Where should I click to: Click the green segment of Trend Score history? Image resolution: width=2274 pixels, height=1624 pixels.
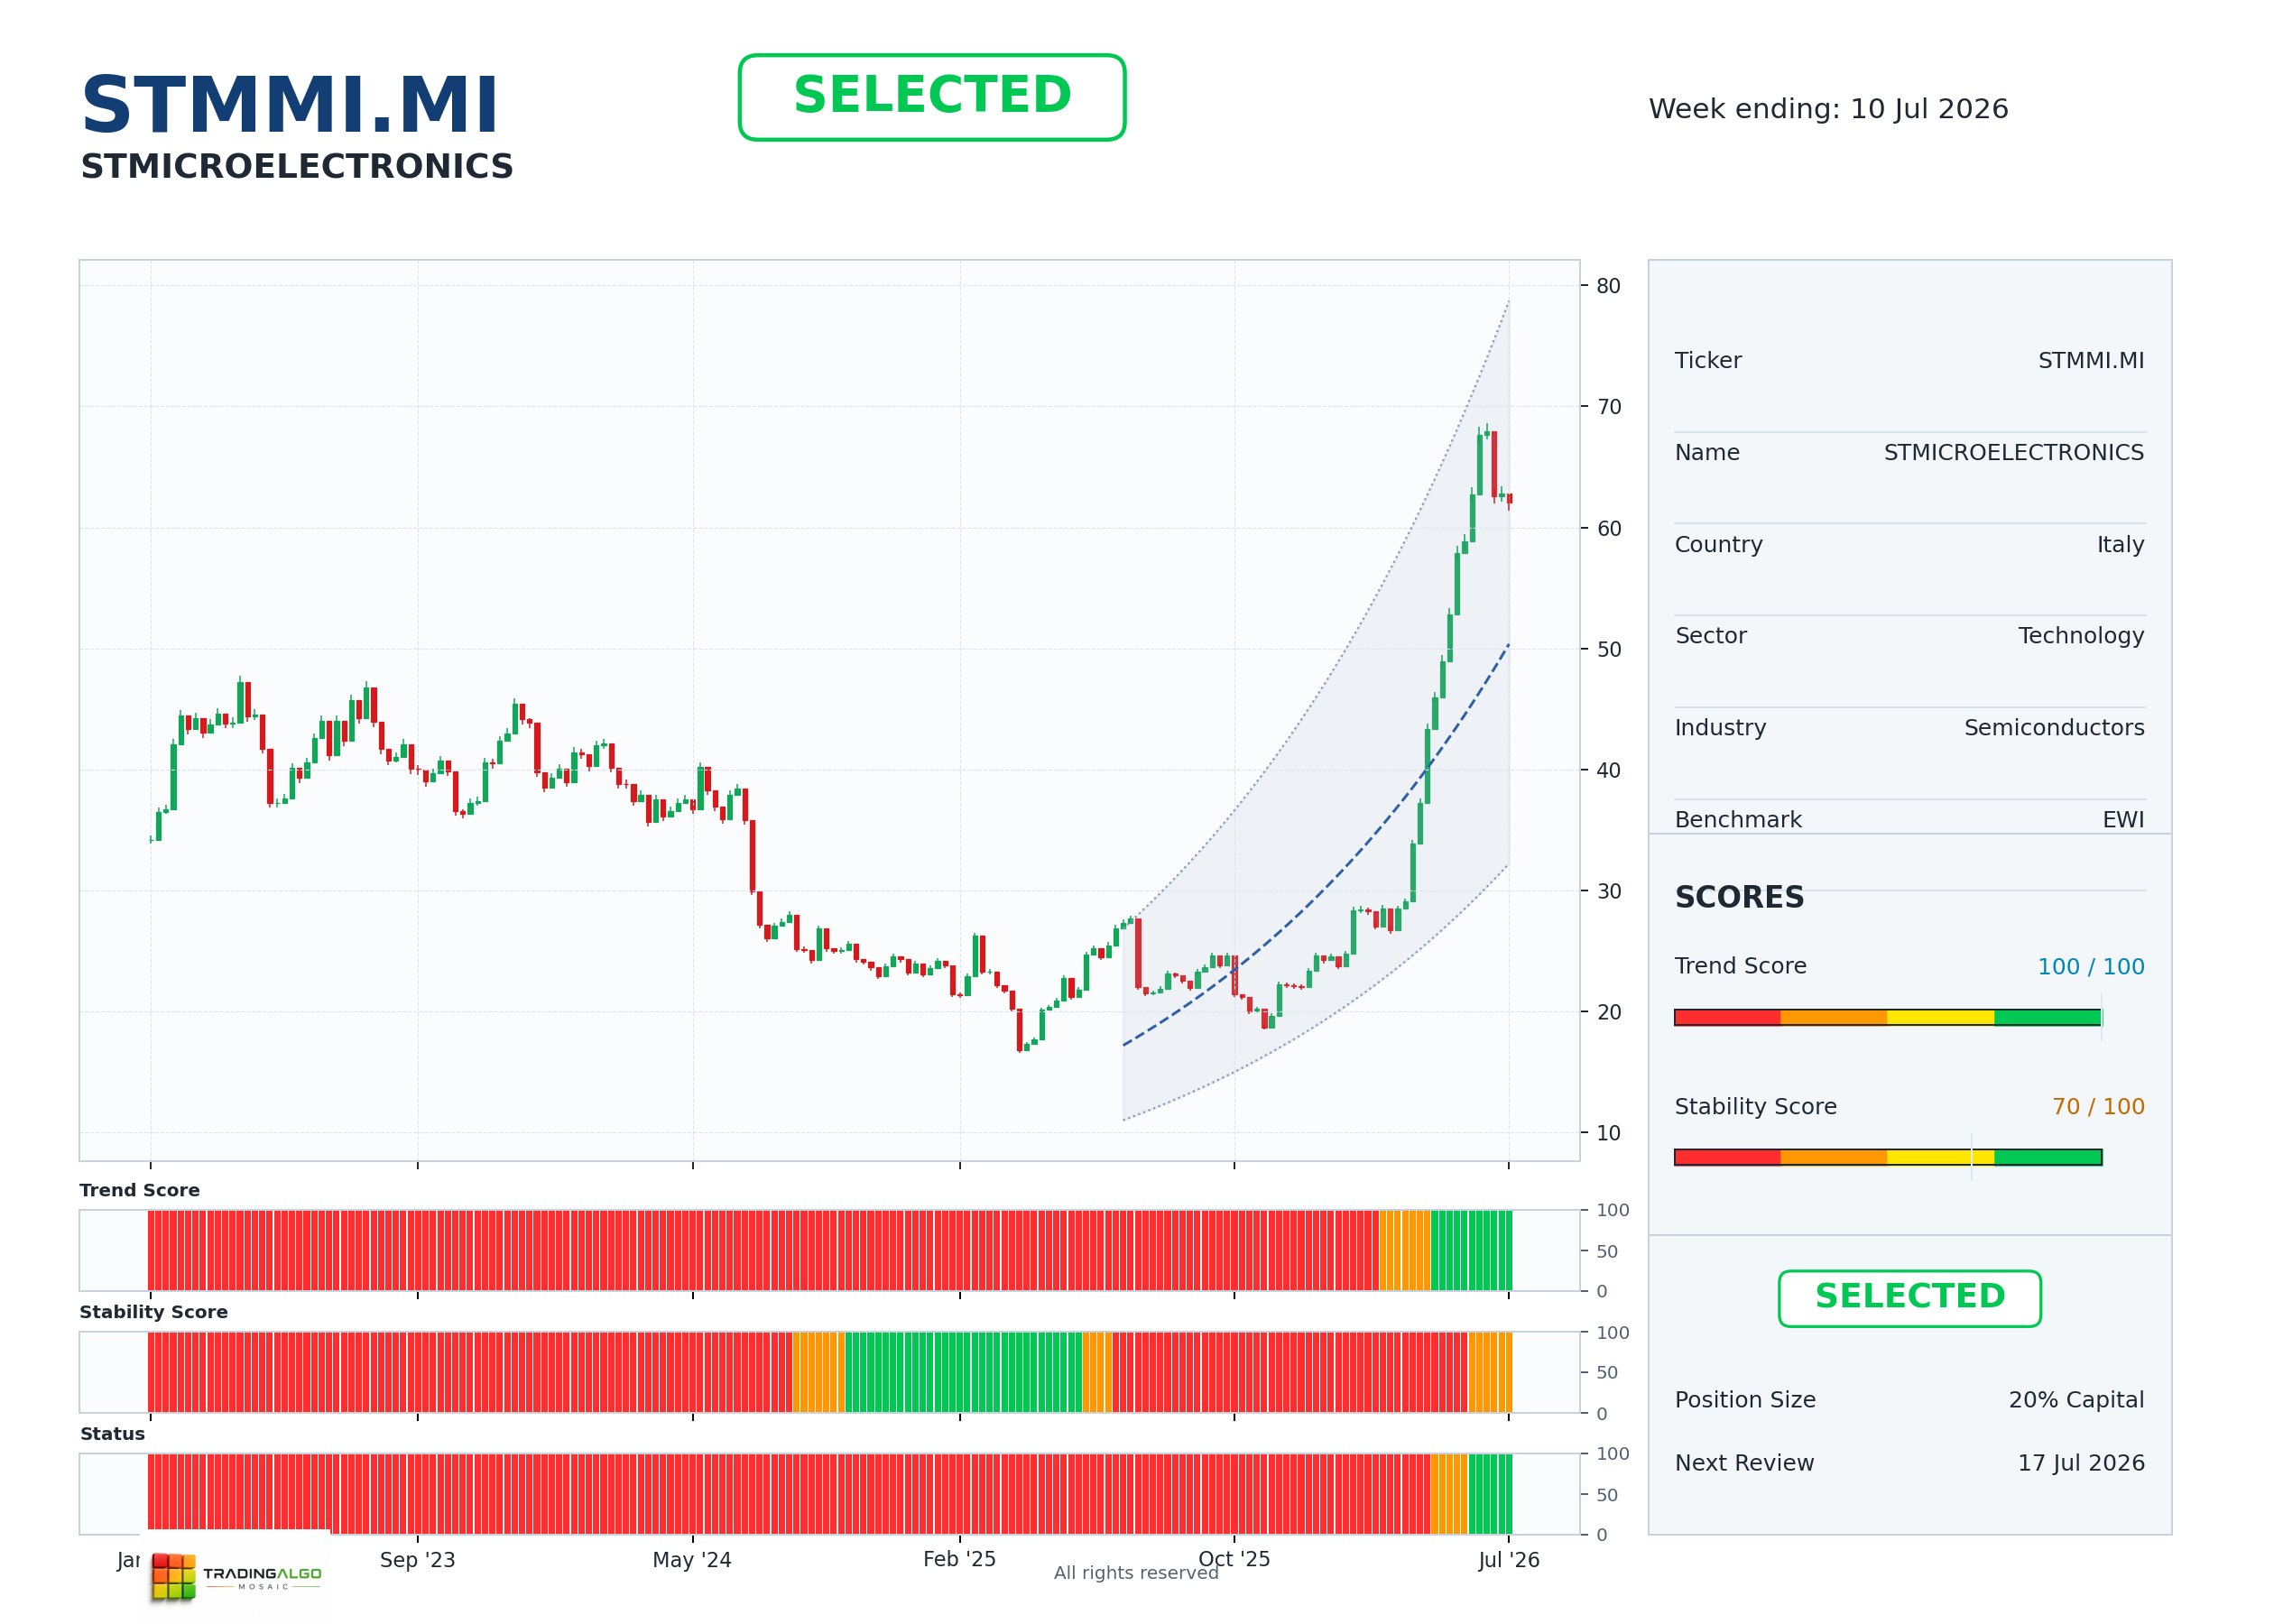click(1470, 1250)
